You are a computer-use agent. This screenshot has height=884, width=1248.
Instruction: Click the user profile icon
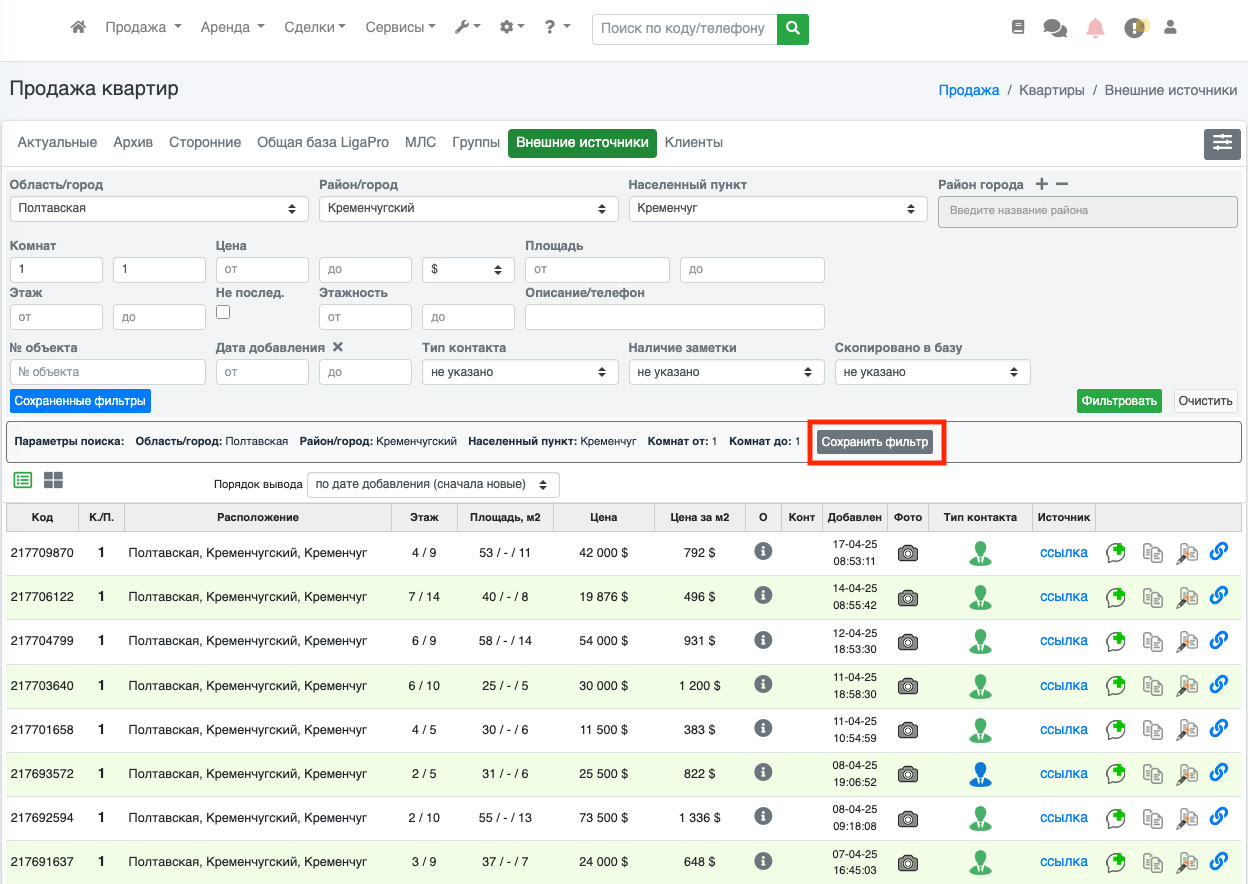[x=1170, y=28]
